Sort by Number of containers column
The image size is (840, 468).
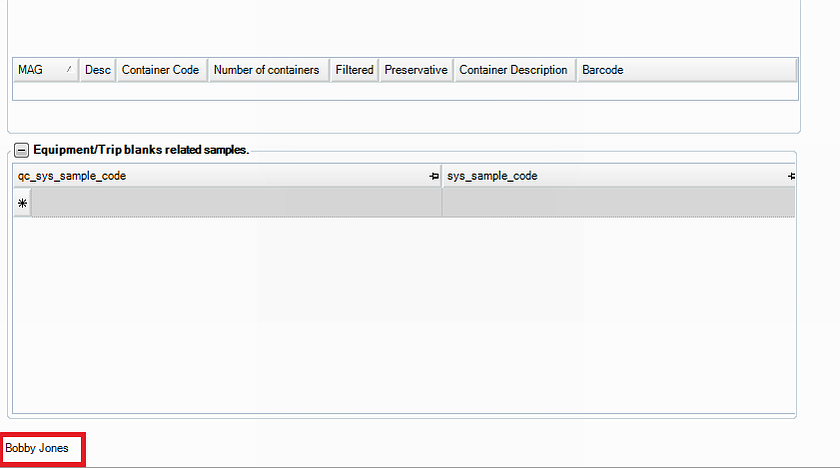tap(266, 70)
